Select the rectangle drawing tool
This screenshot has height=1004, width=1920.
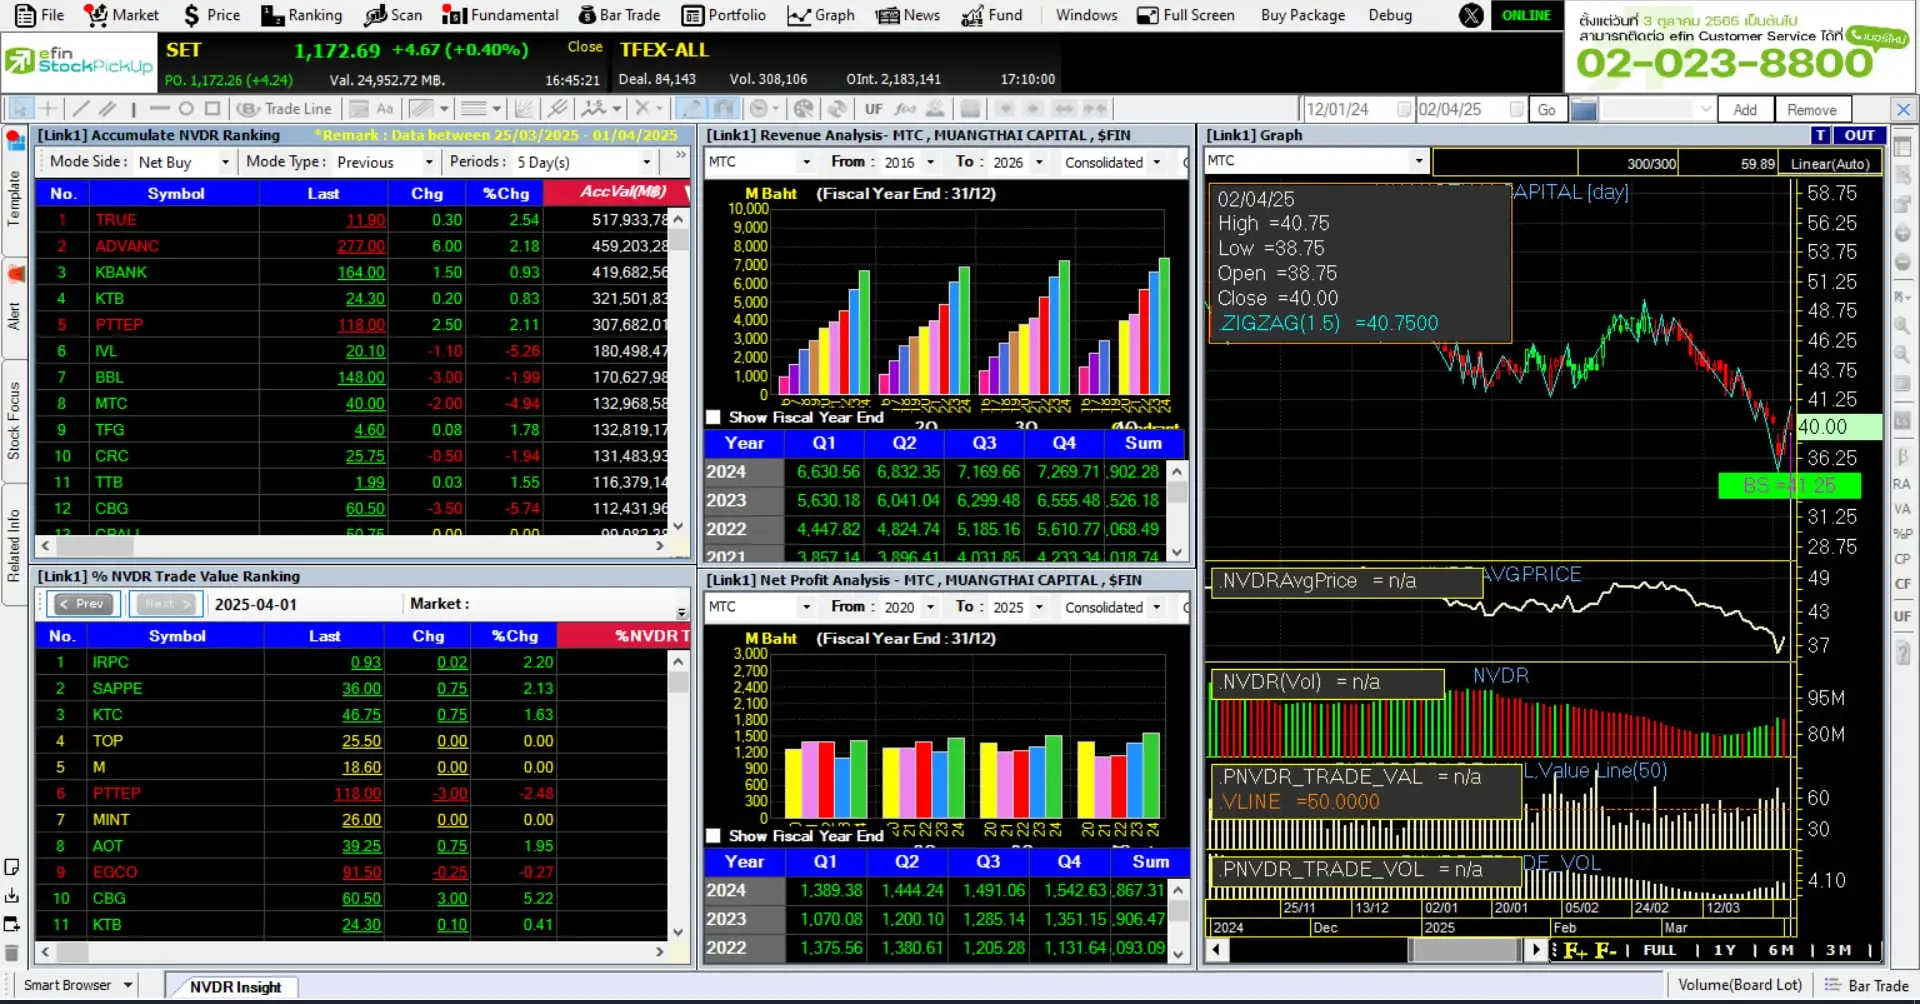coord(211,108)
